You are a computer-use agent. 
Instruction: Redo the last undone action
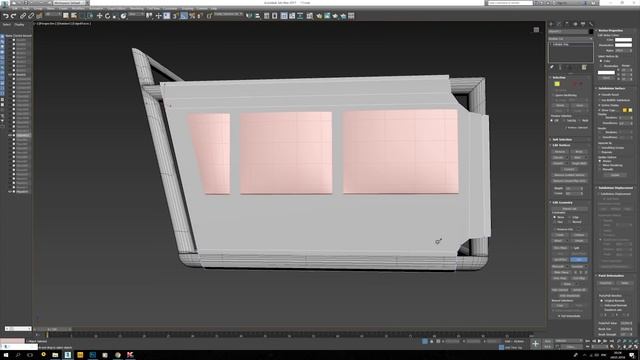click(x=13, y=16)
